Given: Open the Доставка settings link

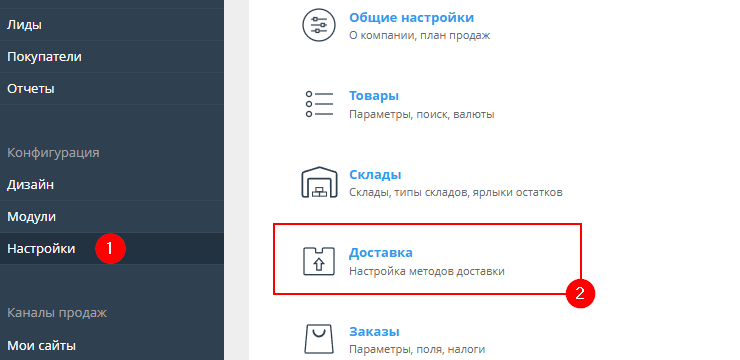Looking at the screenshot, I should pyautogui.click(x=381, y=252).
